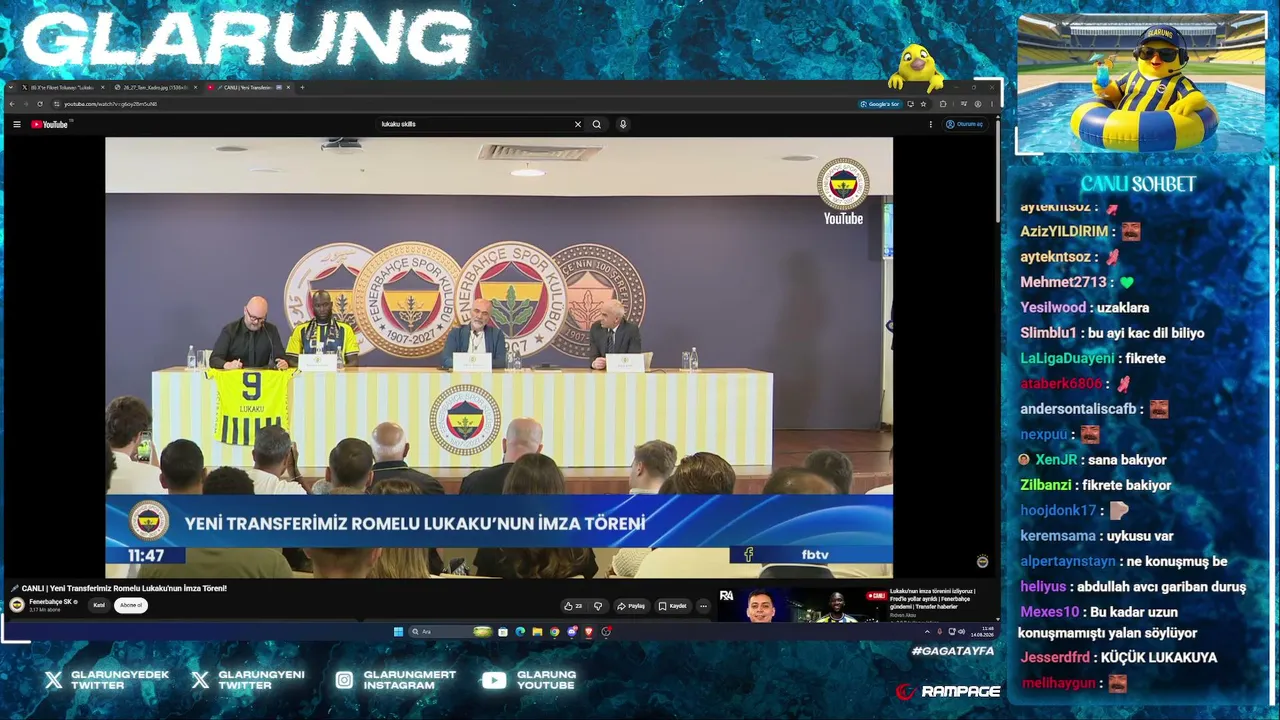Clear the 'lukaku skills' search text
The height and width of the screenshot is (720, 1280).
tap(577, 124)
